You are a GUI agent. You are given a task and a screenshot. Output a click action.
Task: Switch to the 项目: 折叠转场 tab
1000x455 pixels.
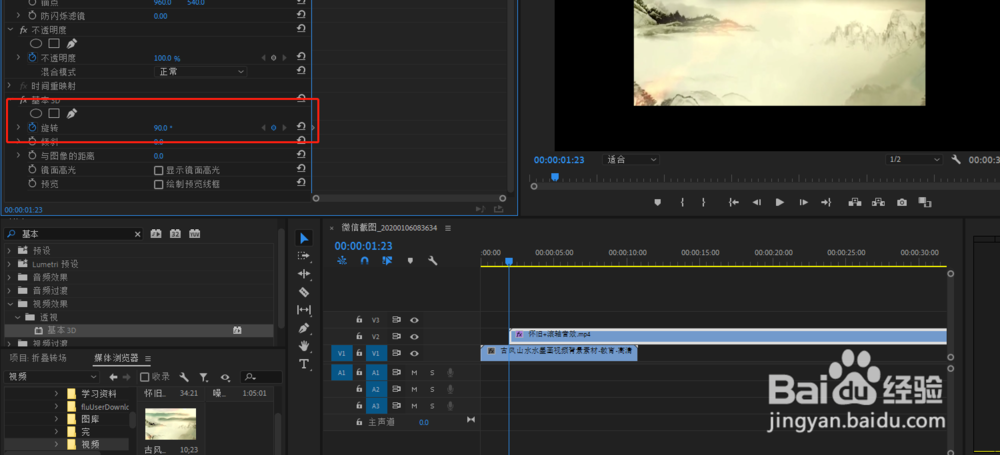tap(37, 358)
